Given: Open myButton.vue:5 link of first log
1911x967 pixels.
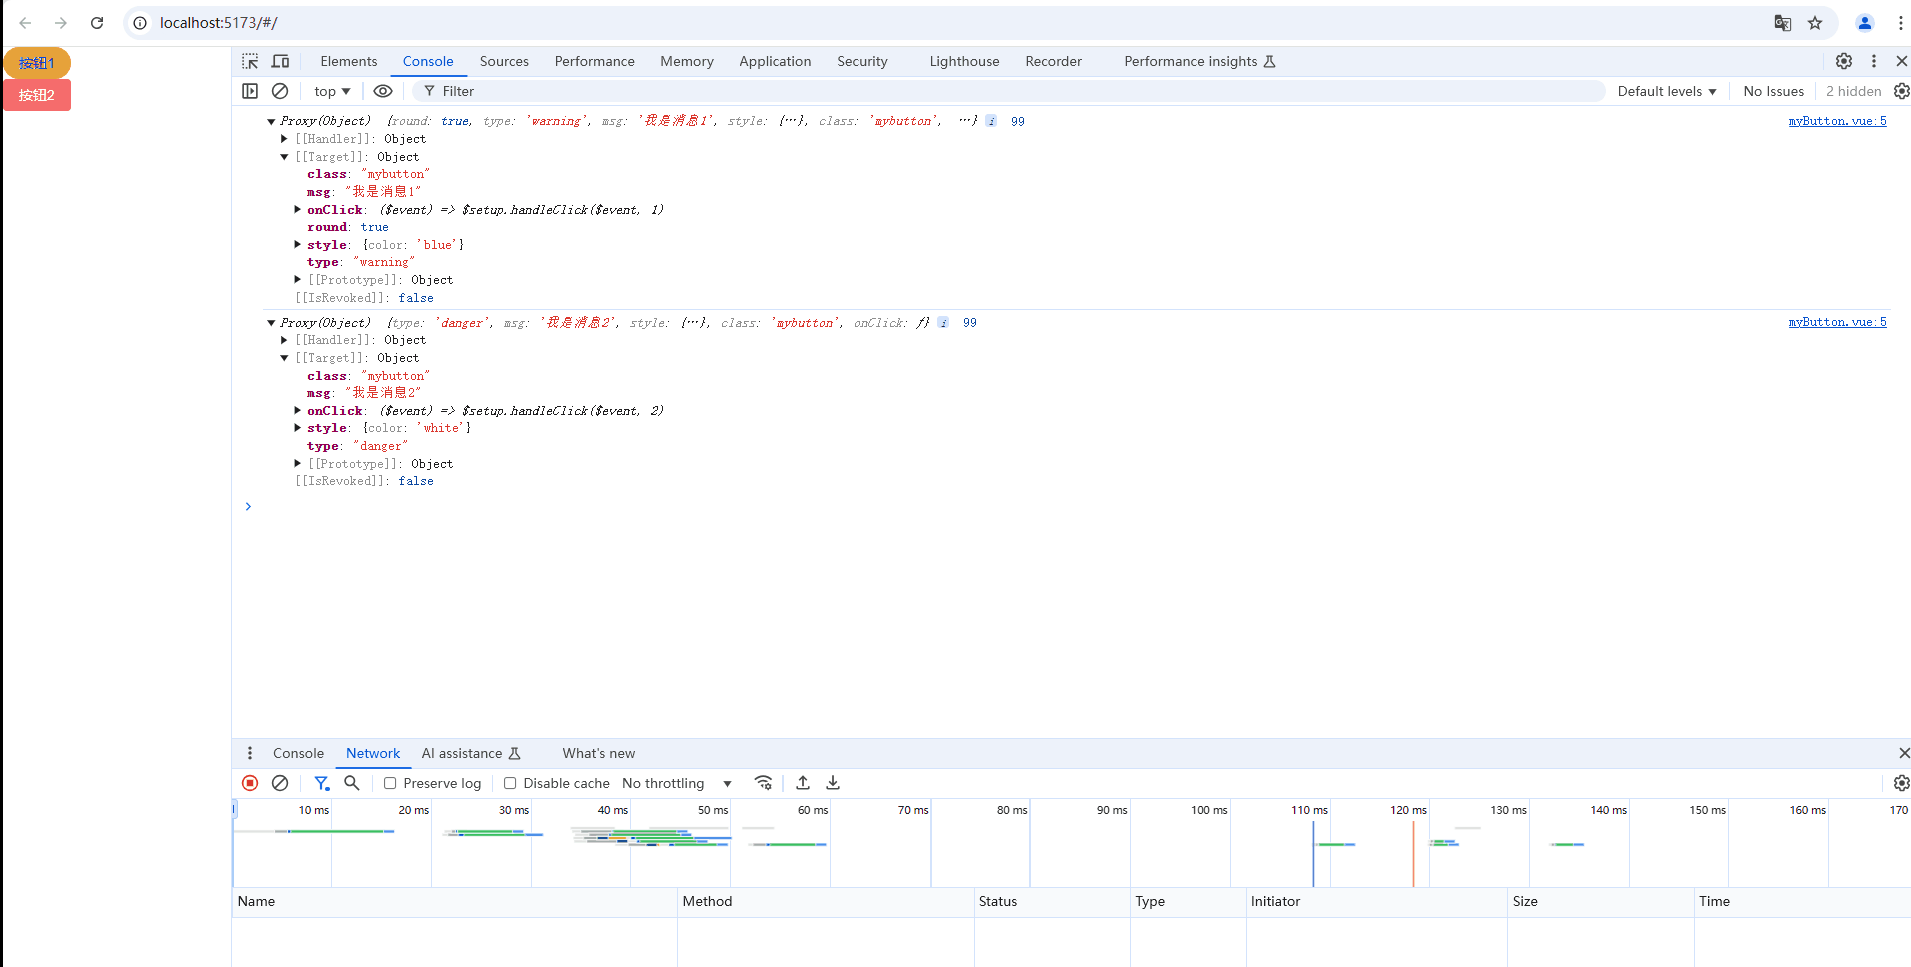Looking at the screenshot, I should click(x=1837, y=121).
